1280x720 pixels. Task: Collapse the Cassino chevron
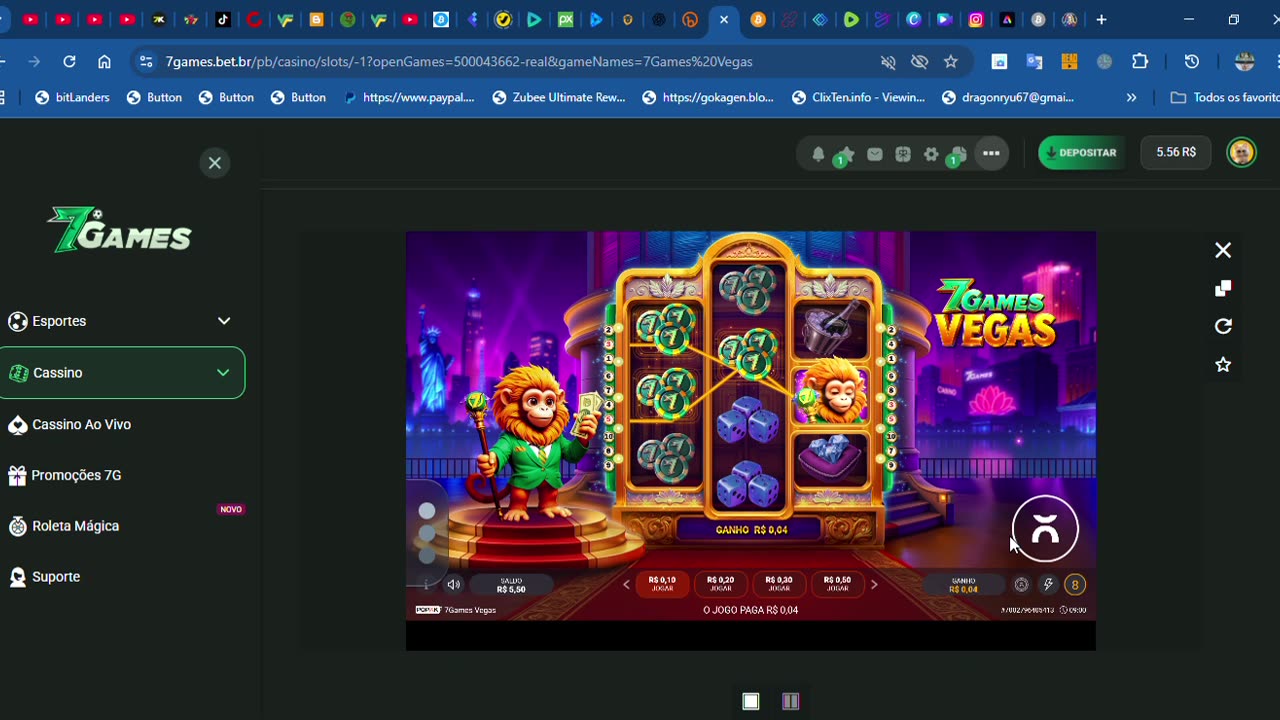(223, 373)
